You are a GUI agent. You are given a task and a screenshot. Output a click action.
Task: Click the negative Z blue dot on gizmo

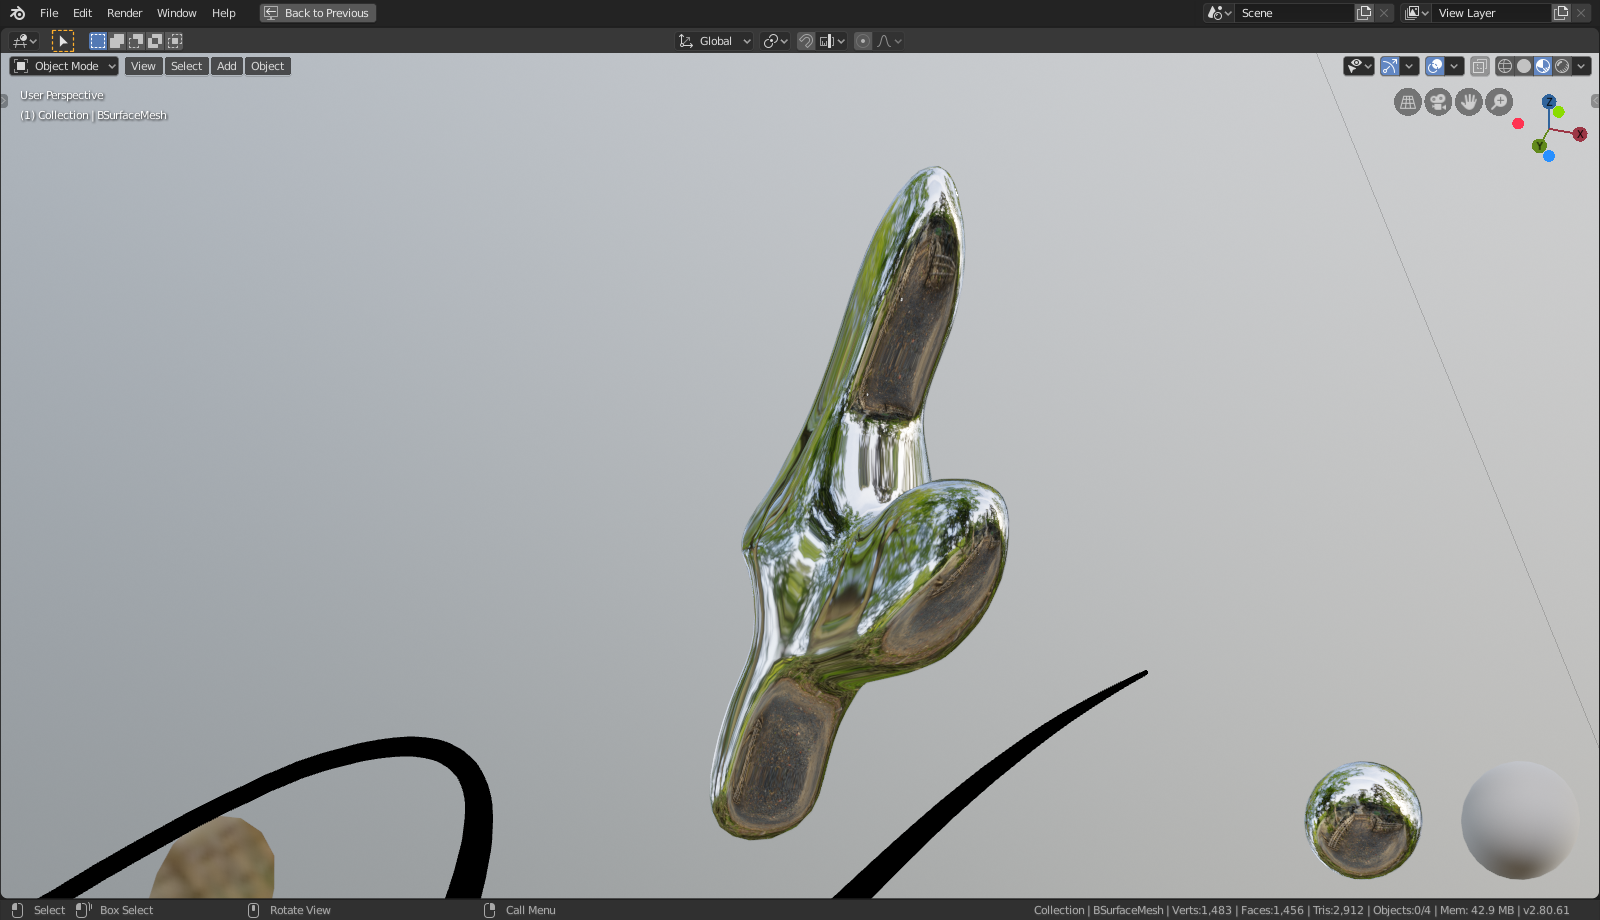coord(1549,156)
